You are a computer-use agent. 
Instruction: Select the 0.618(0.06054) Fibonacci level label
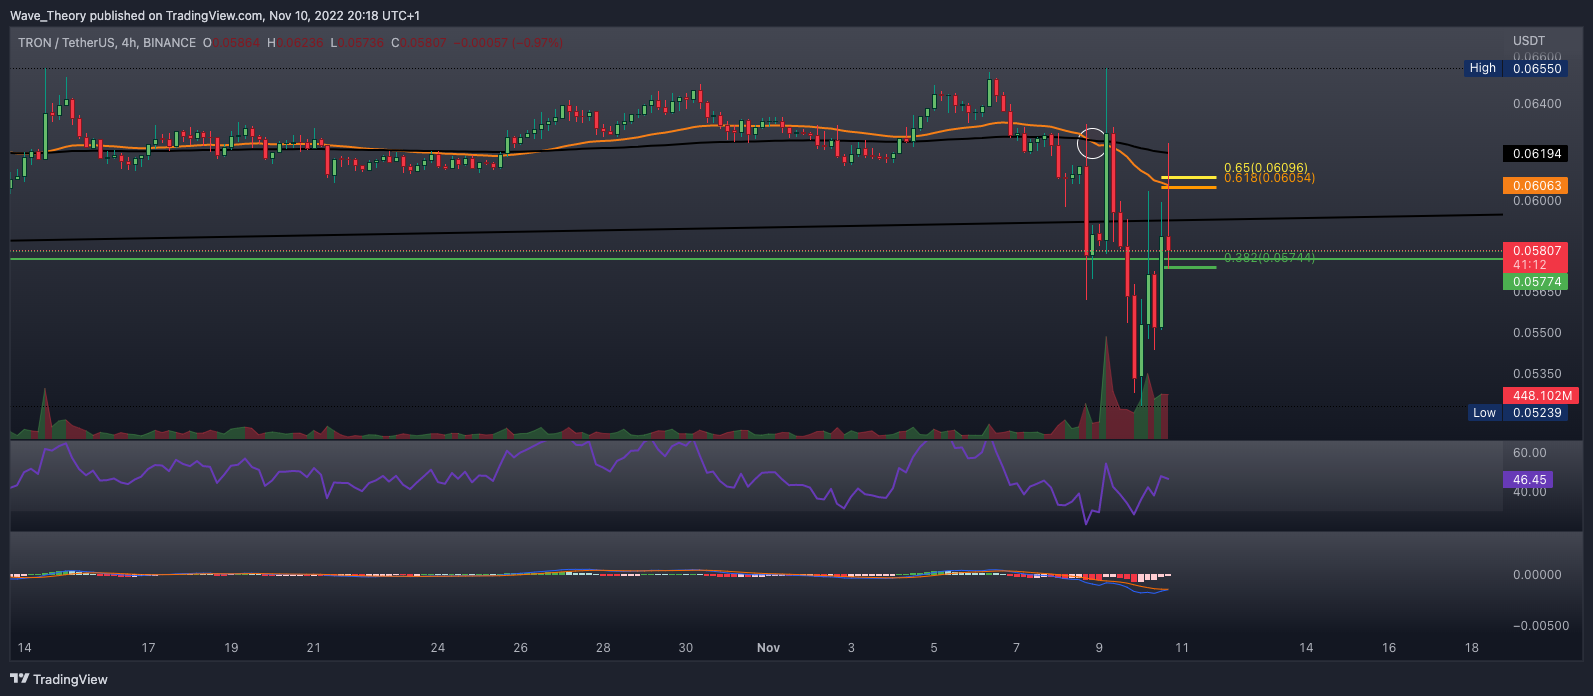tap(1268, 178)
